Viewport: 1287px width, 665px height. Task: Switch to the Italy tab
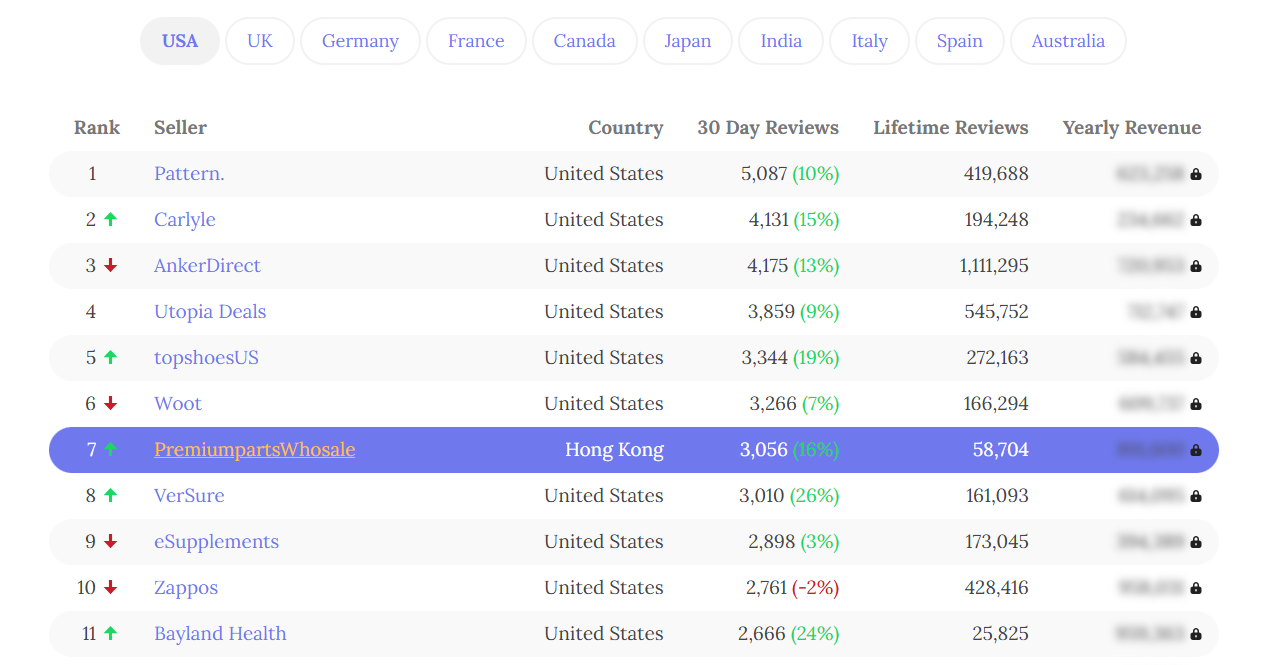[869, 41]
